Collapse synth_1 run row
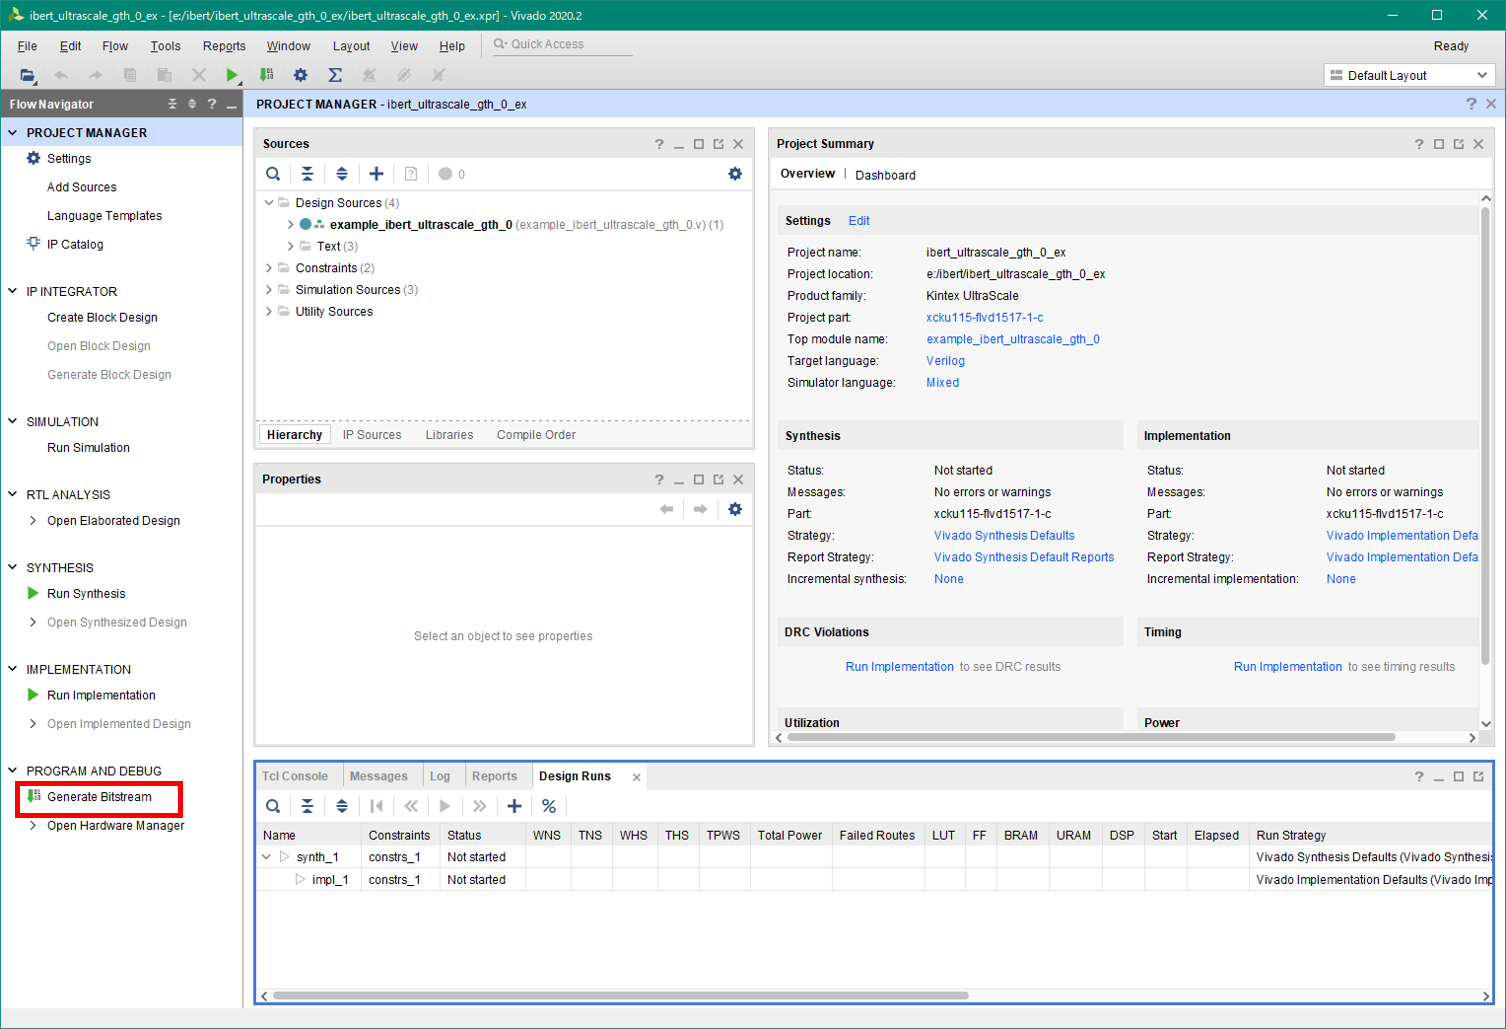 pos(266,857)
